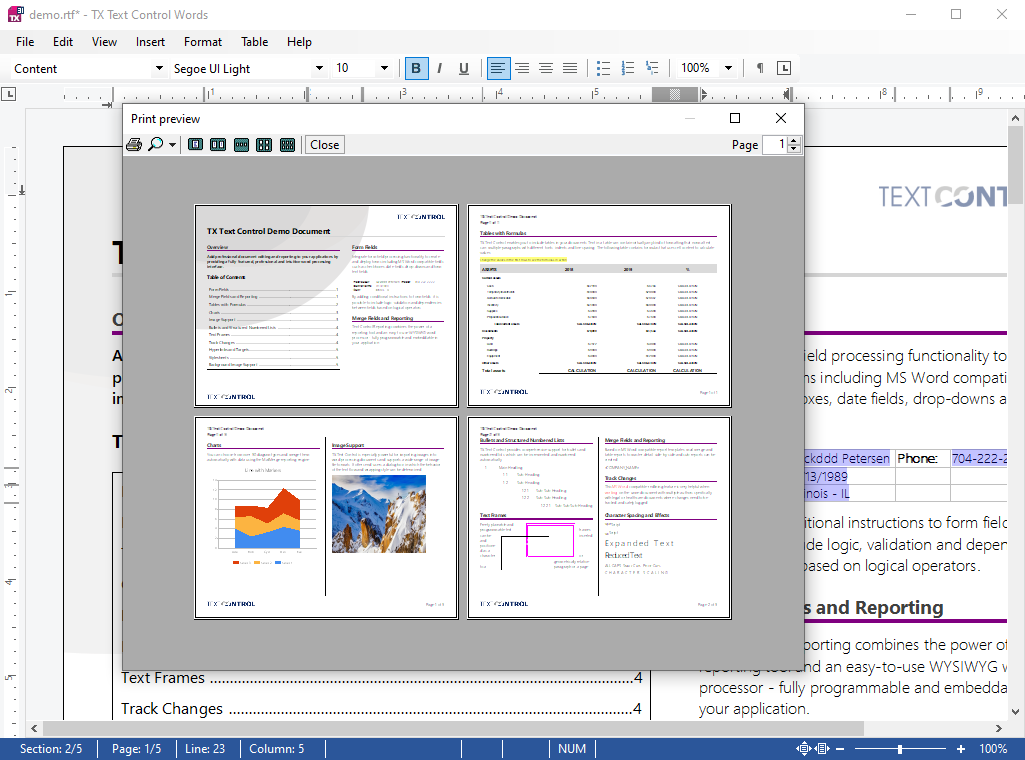Image resolution: width=1025 pixels, height=760 pixels.
Task: Show paragraph control characters
Action: (x=760, y=68)
